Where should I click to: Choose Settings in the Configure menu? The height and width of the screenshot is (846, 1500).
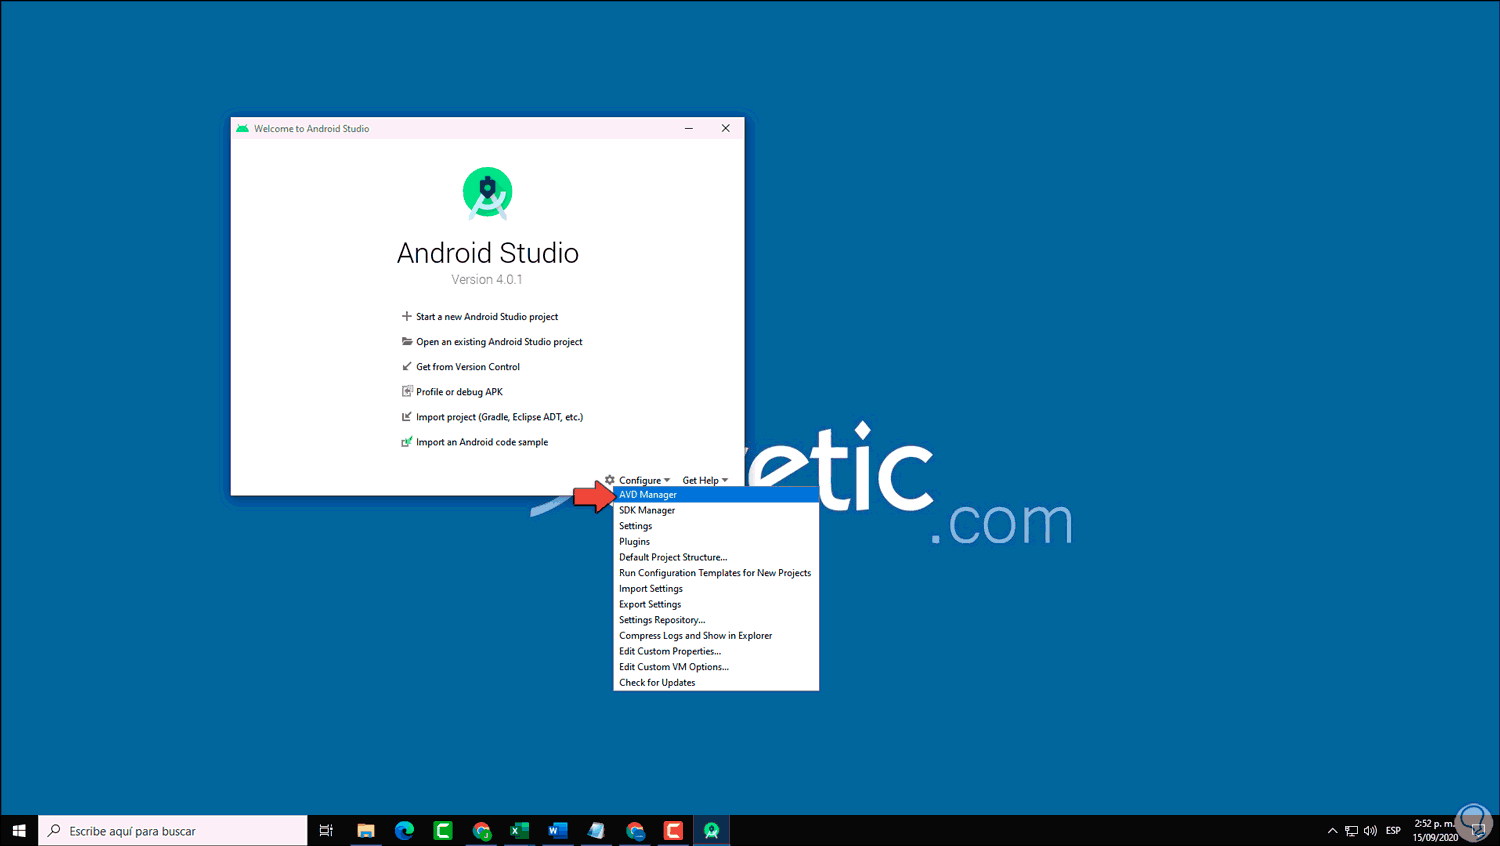pos(716,526)
